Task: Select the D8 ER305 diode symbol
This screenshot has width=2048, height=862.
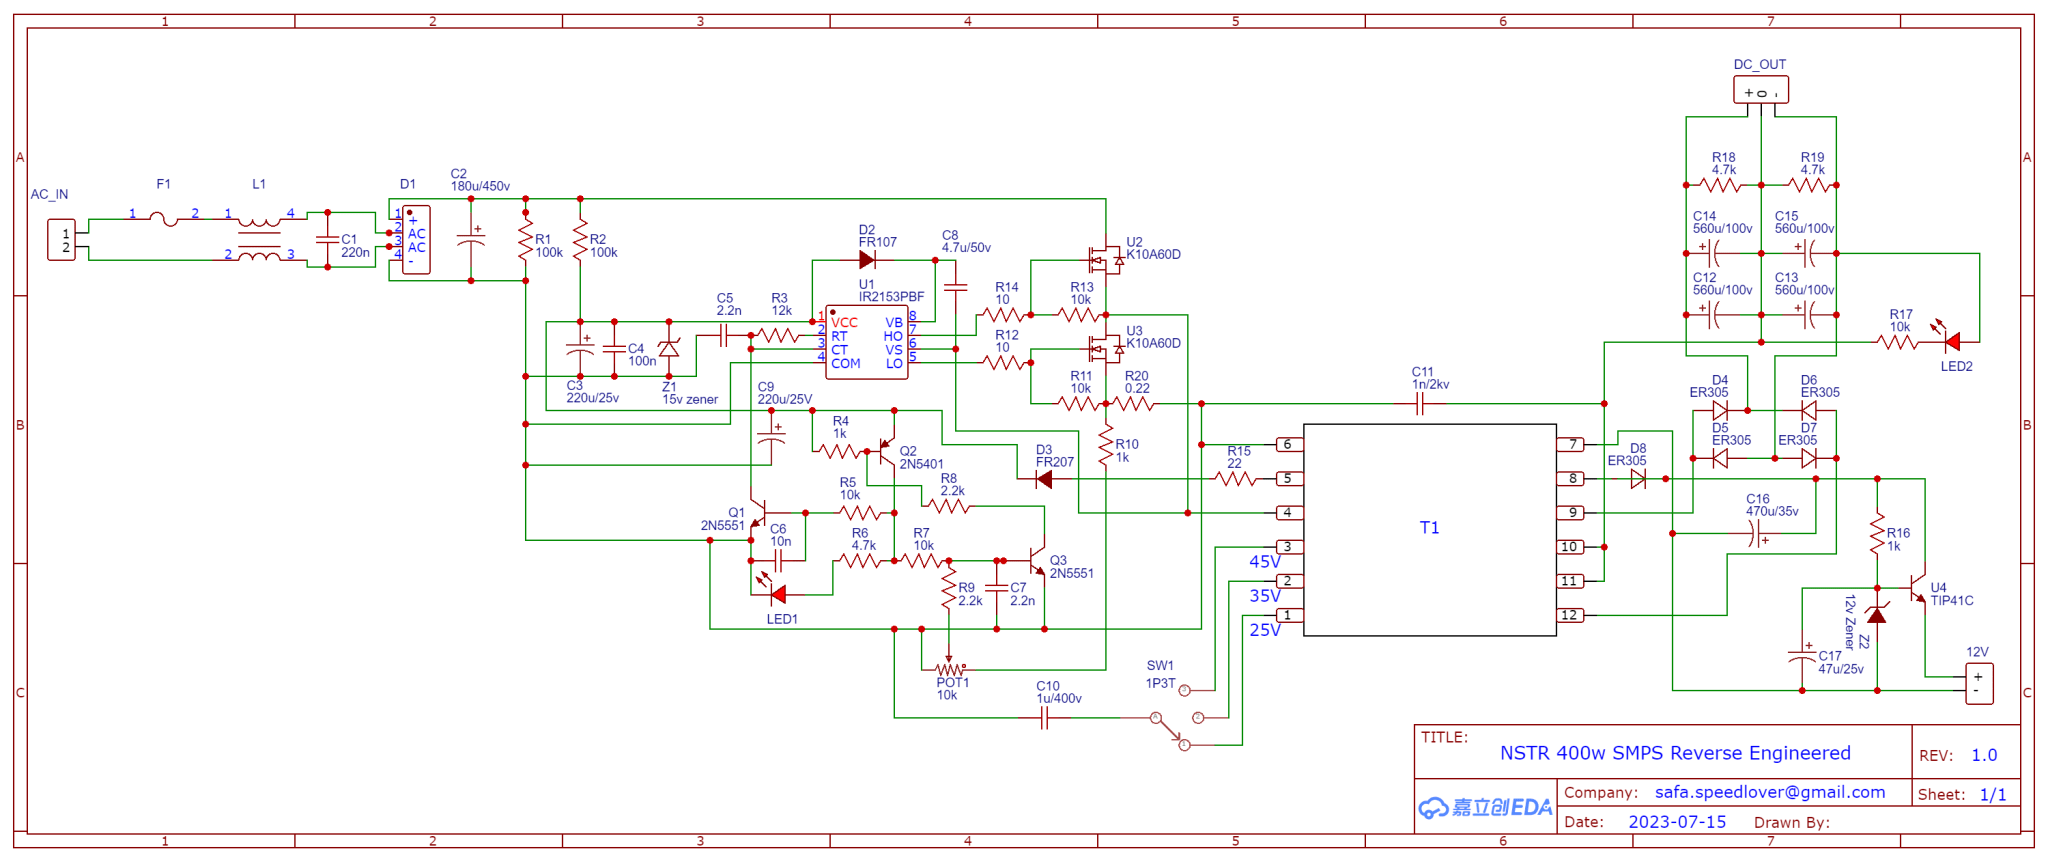Action: coord(1638,479)
